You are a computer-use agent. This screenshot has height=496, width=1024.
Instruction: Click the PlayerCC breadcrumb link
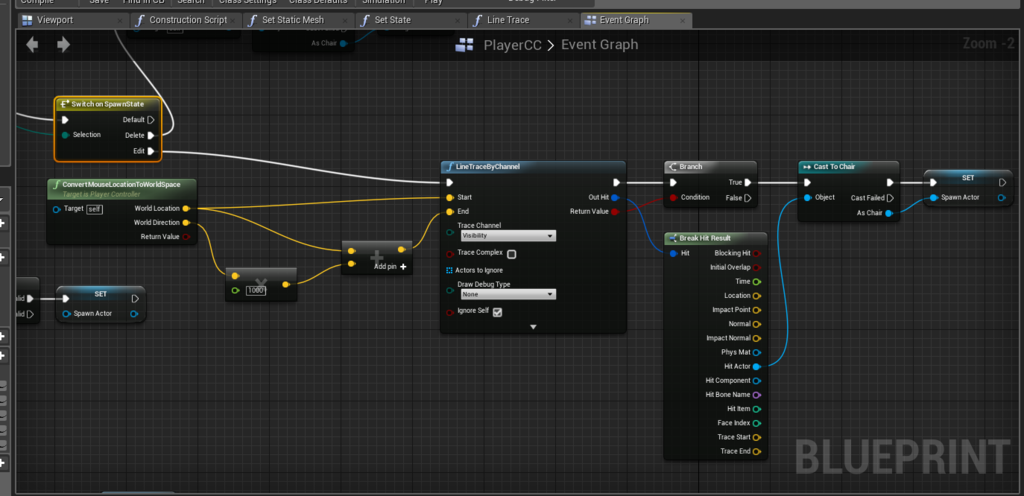coord(513,45)
